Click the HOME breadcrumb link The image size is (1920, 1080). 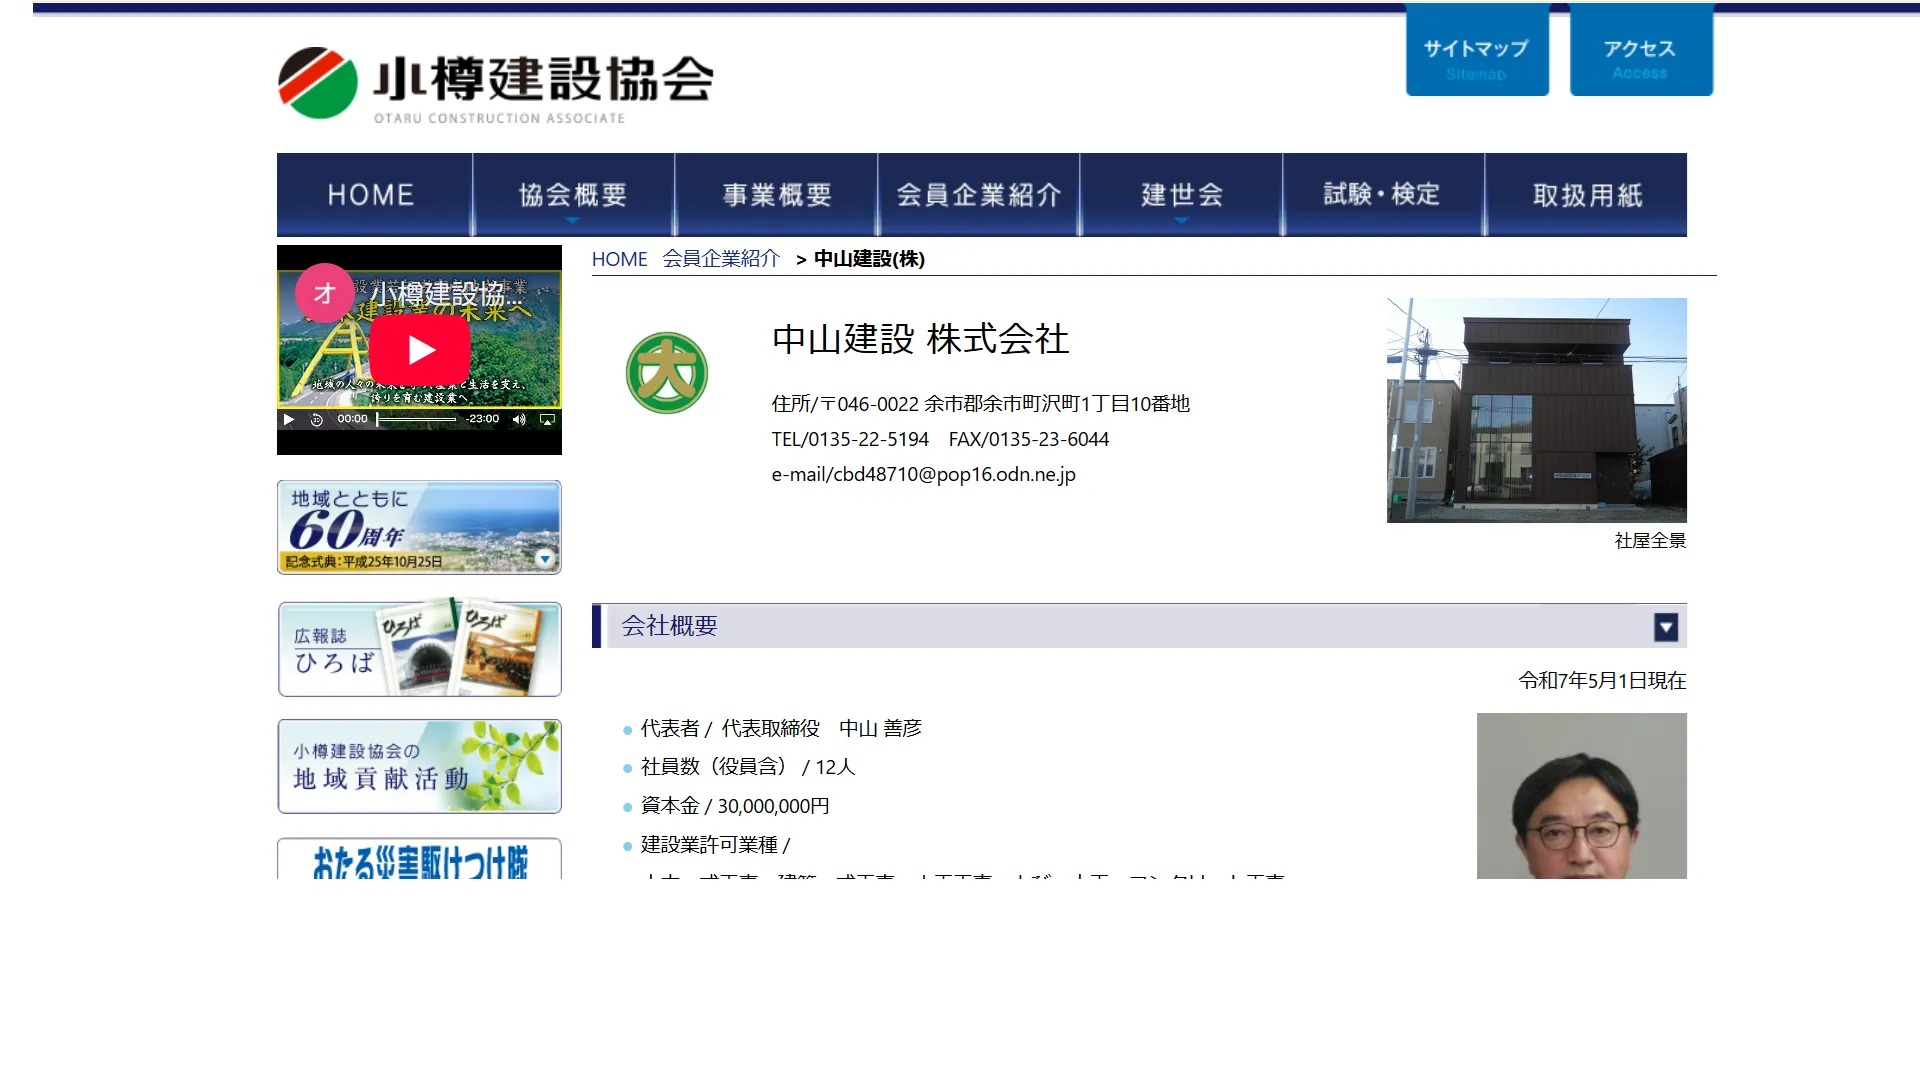pyautogui.click(x=619, y=260)
